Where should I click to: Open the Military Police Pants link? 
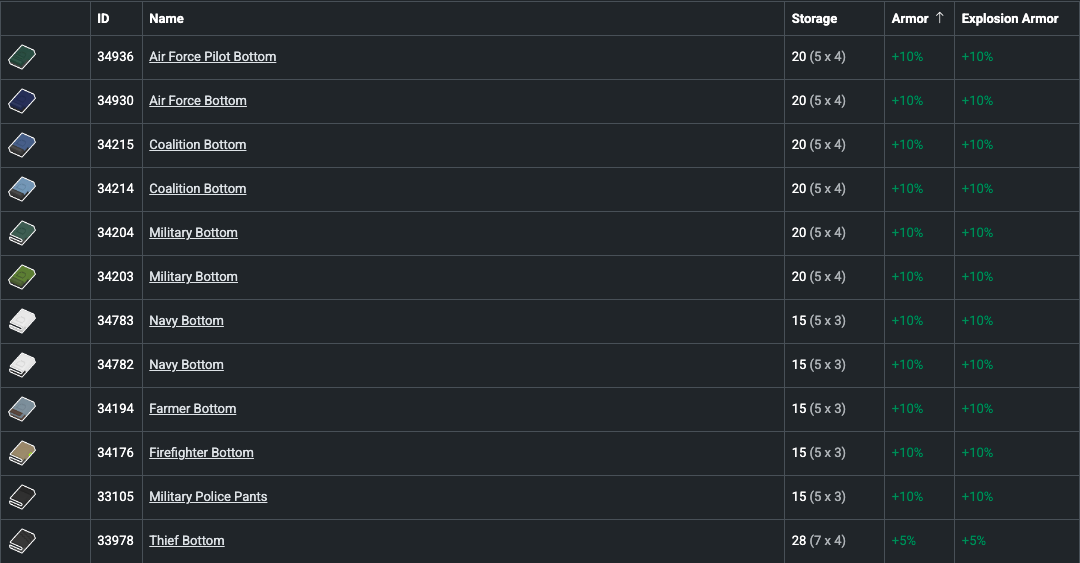tap(208, 497)
